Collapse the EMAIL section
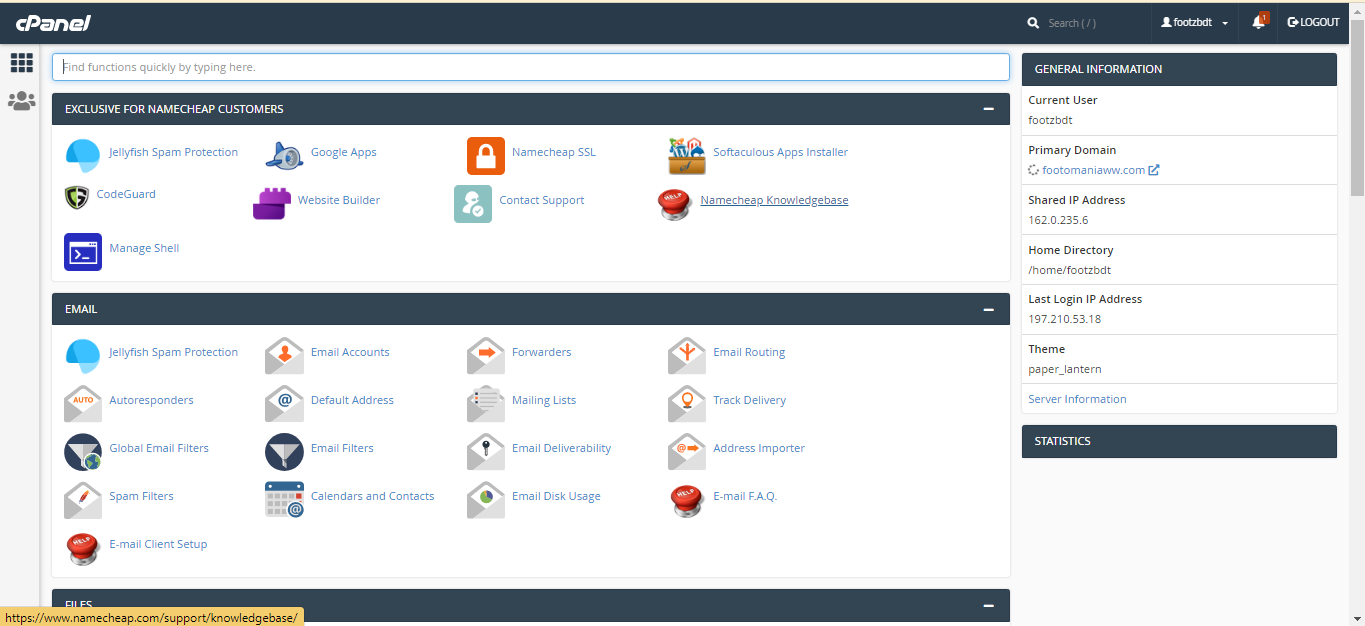Screen dimensions: 1365x626 pyautogui.click(x=988, y=308)
